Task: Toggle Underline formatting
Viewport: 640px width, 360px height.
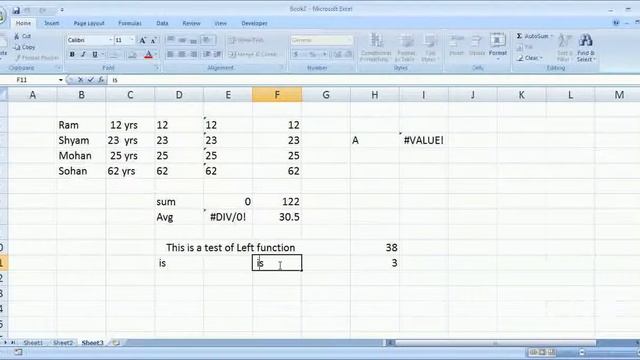Action: coord(95,54)
